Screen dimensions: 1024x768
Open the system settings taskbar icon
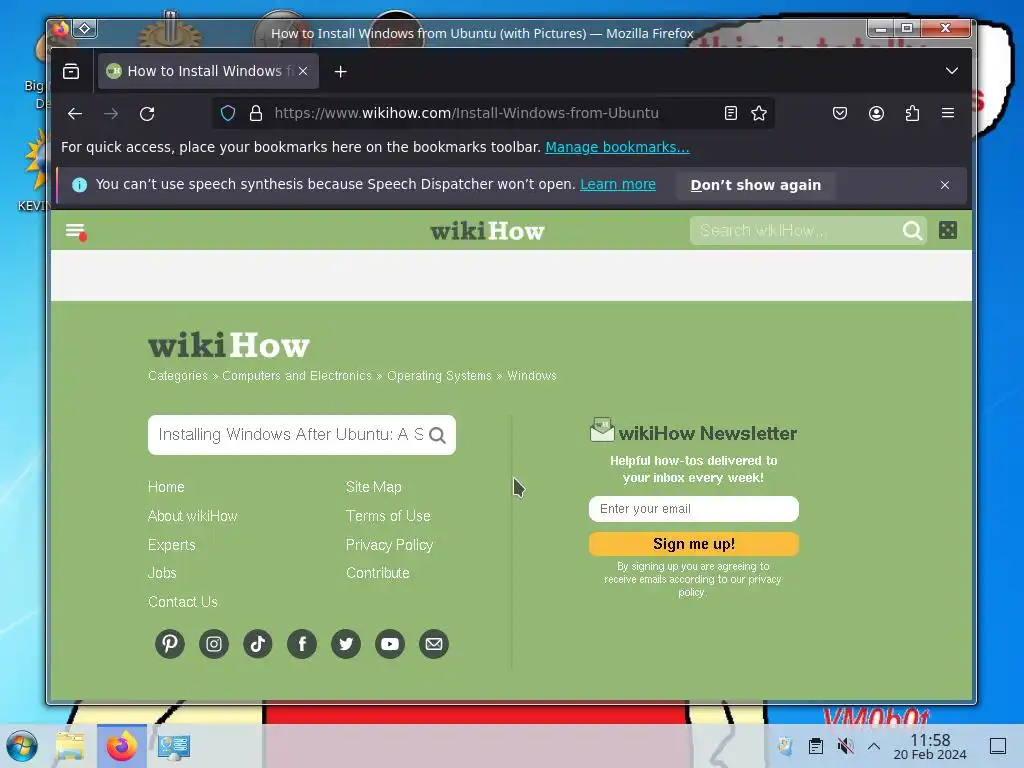click(173, 746)
